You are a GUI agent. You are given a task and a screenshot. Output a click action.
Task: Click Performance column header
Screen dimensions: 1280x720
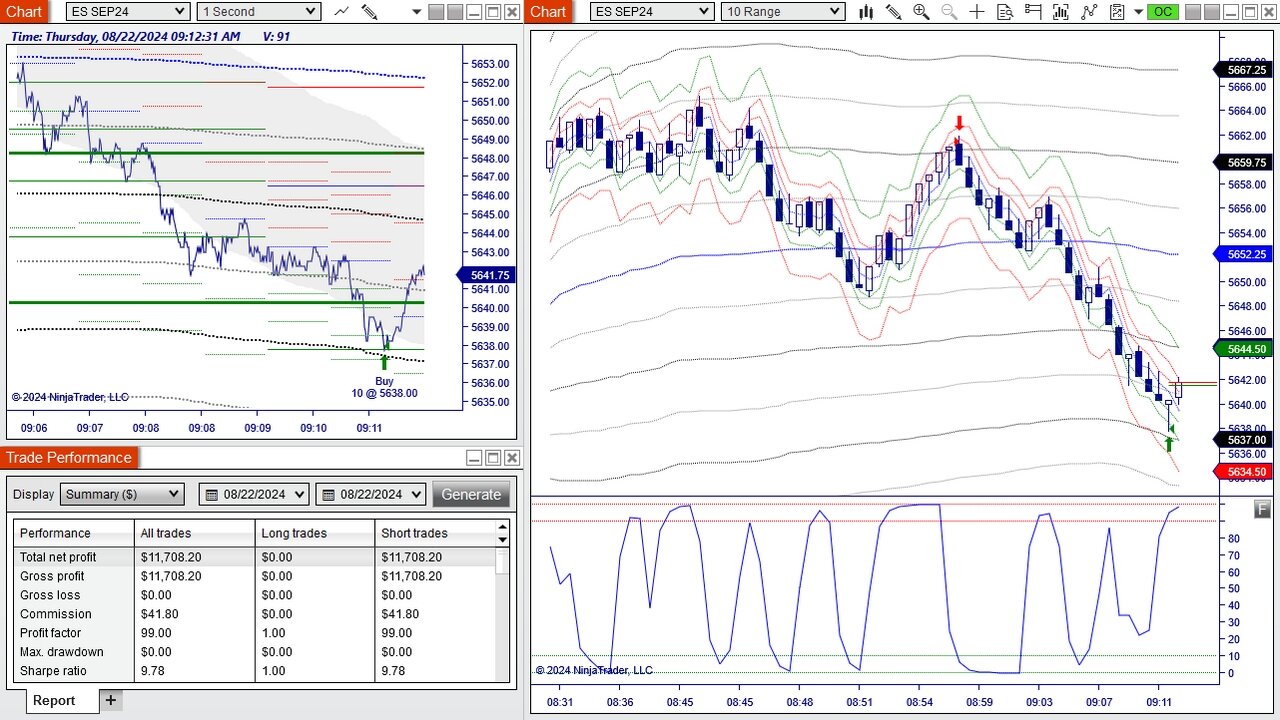click(74, 533)
